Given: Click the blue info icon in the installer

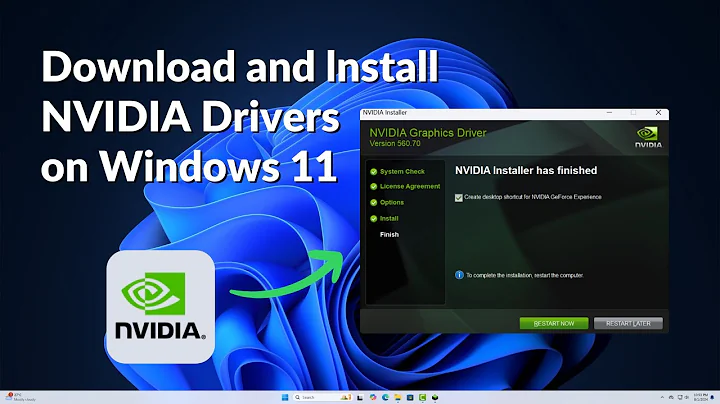Looking at the screenshot, I should click(x=459, y=275).
